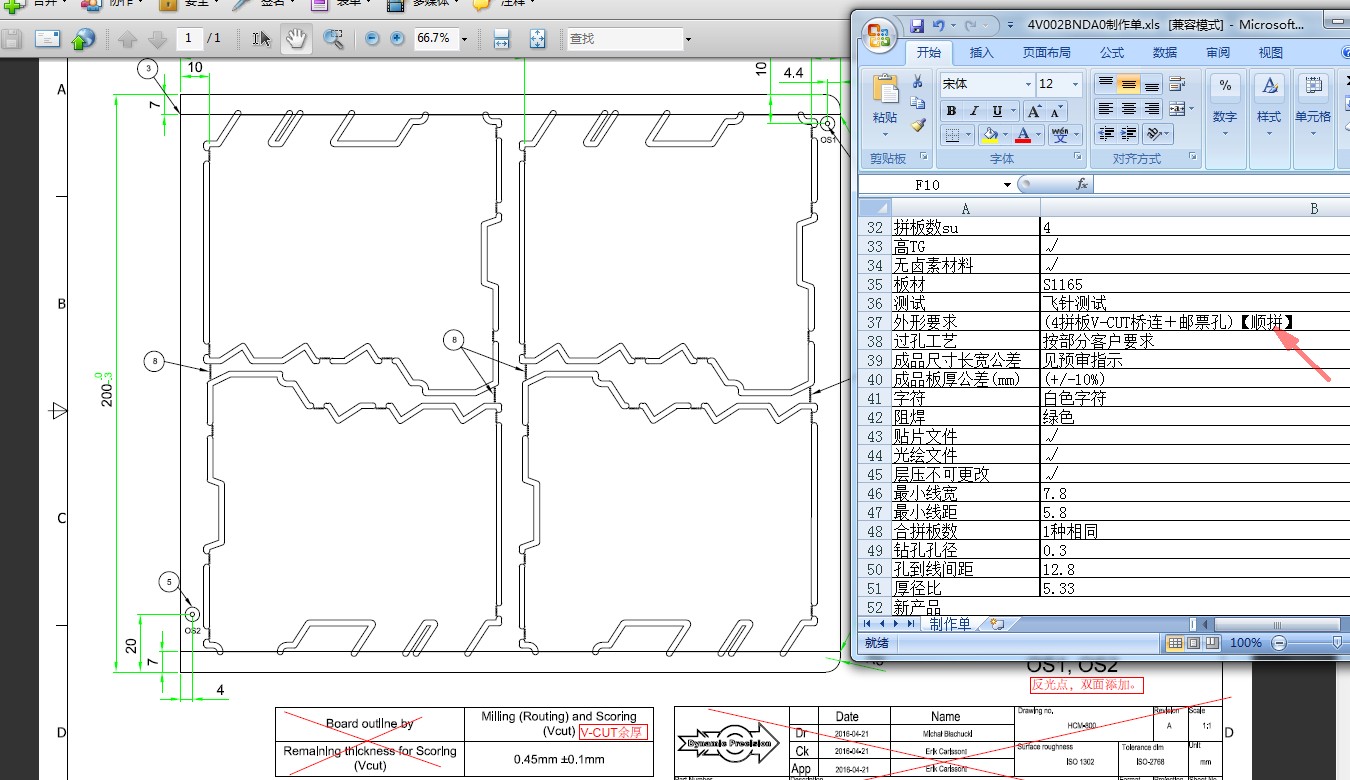Switch to 视图 ribbon tab
The image size is (1350, 780).
coord(1270,53)
